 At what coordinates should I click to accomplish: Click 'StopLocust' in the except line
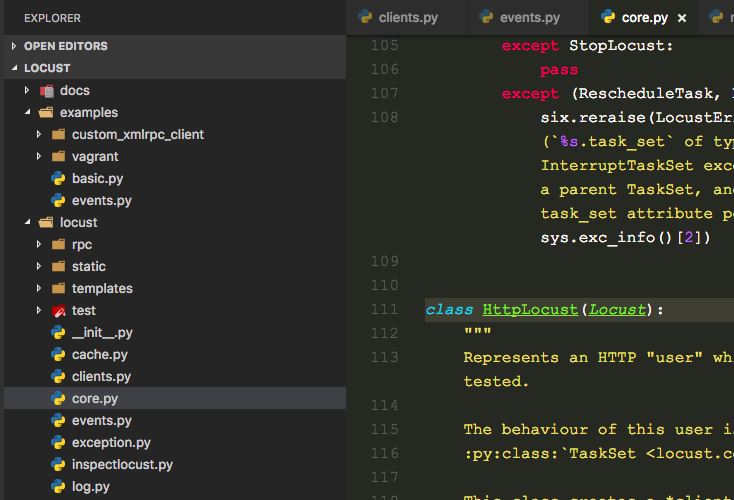pyautogui.click(x=617, y=46)
